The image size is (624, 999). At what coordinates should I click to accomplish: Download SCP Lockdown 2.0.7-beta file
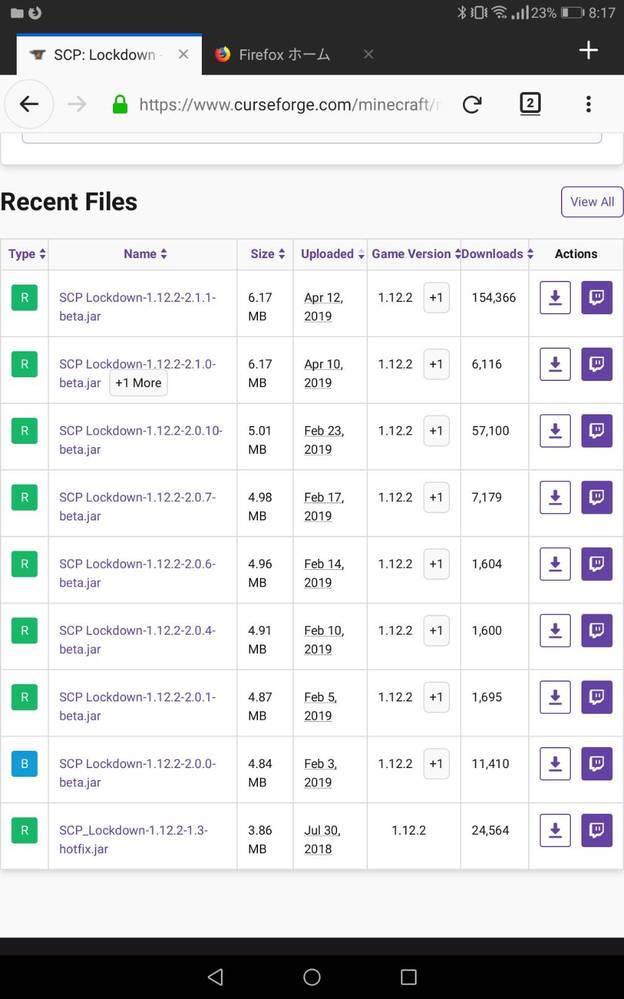point(555,498)
